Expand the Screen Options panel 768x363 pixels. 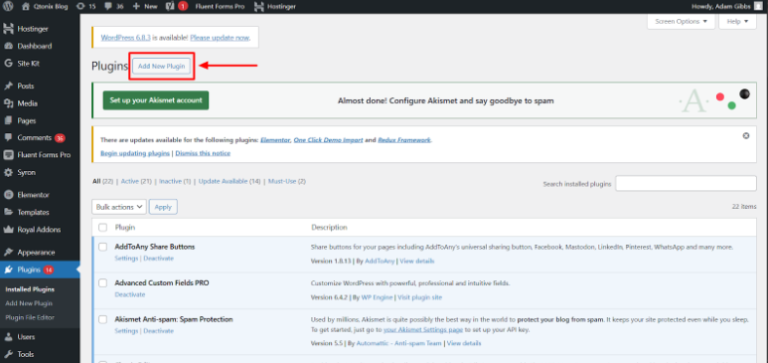pos(681,22)
